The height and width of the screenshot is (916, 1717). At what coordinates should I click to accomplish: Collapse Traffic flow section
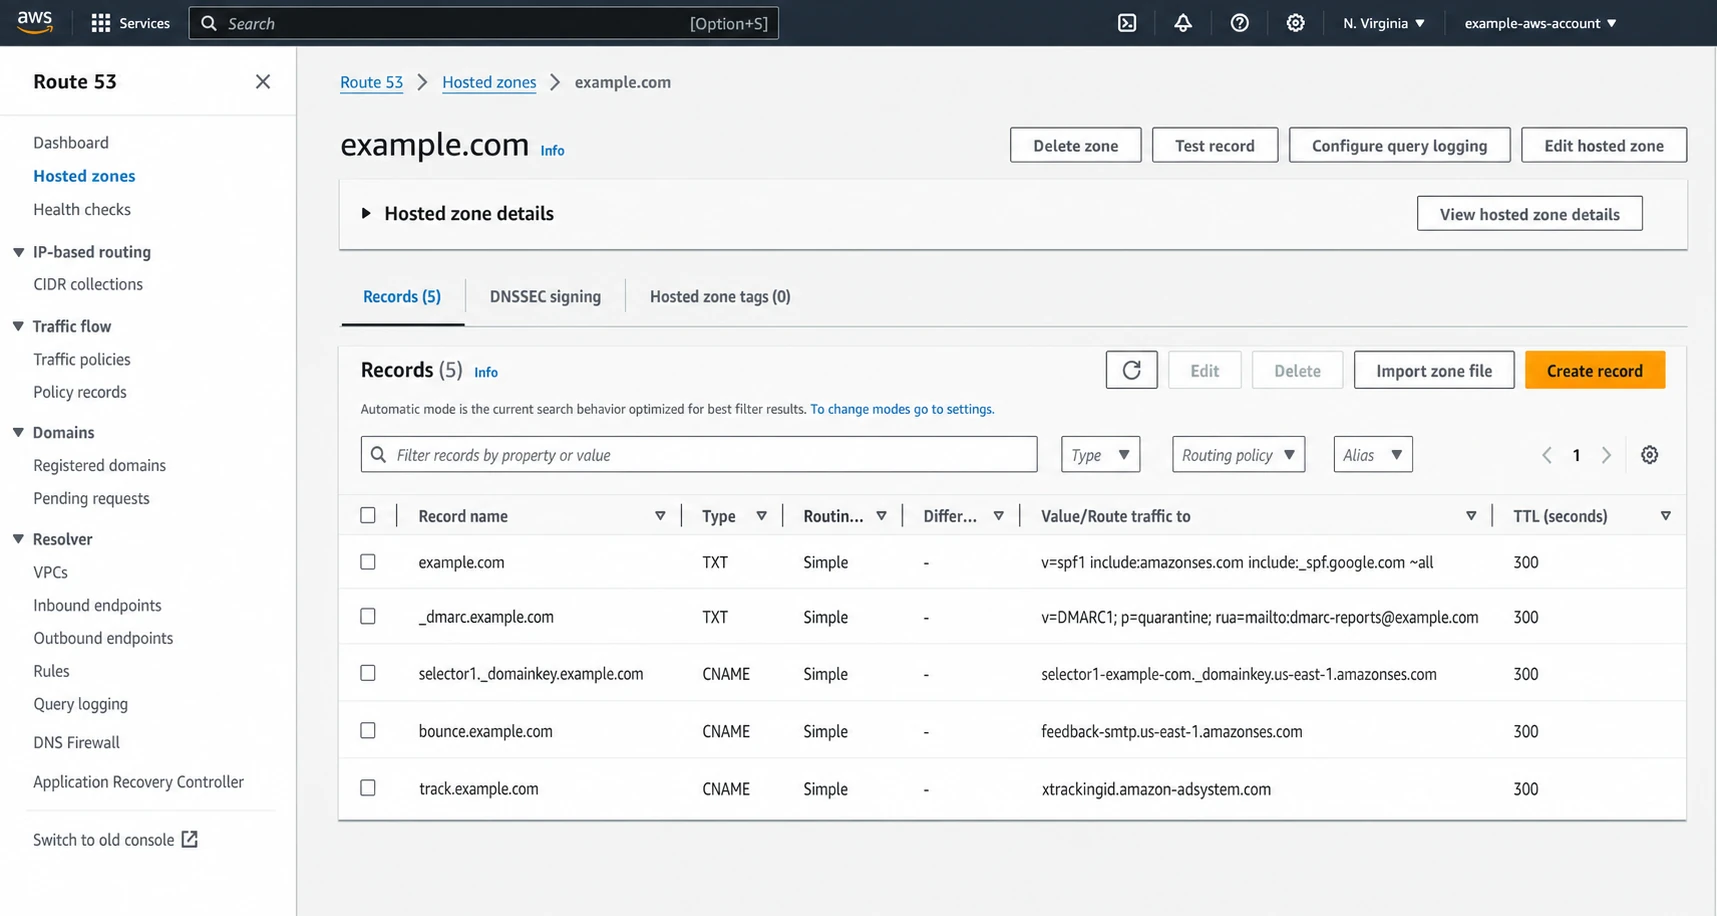pyautogui.click(x=18, y=326)
